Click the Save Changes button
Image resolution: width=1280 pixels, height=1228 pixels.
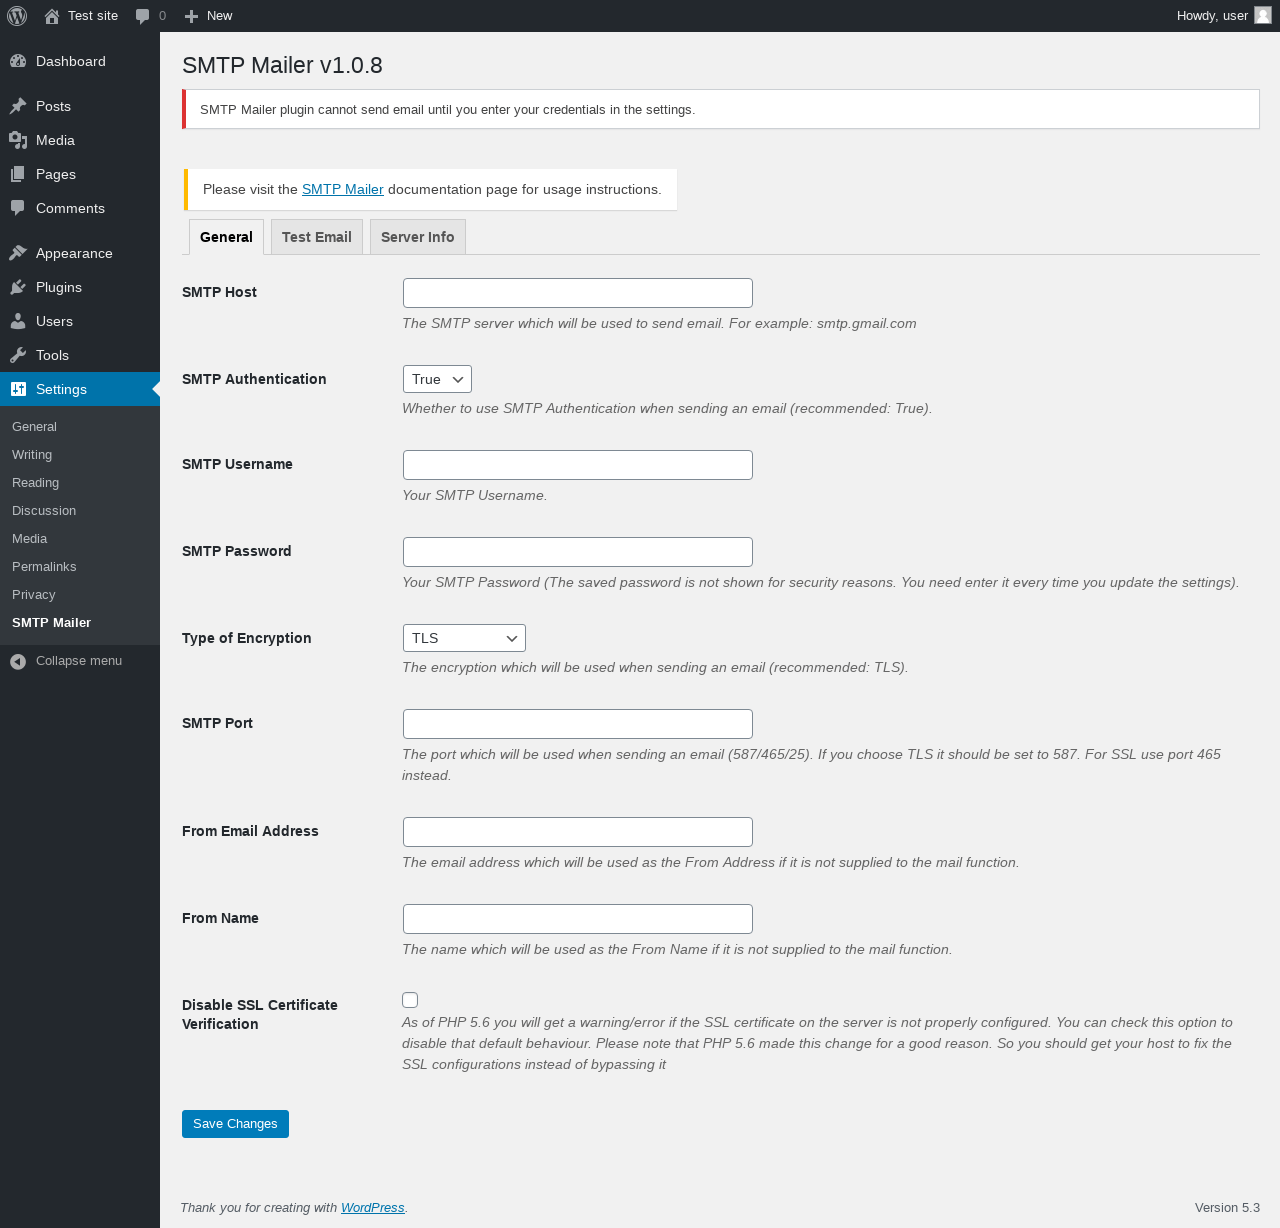pos(235,1124)
